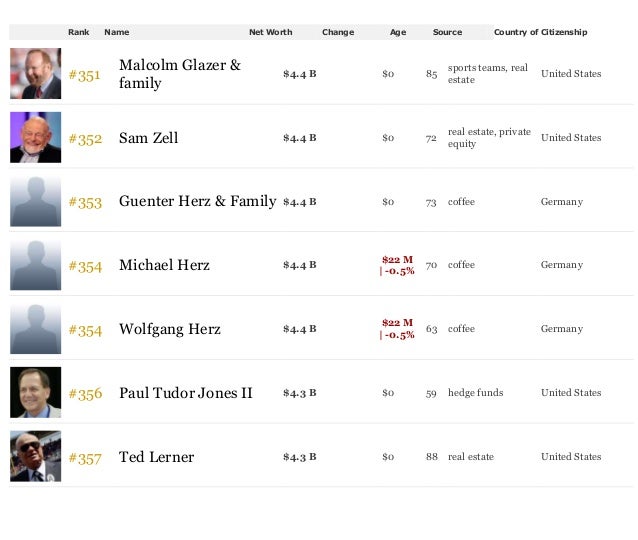Viewport: 638px width, 540px height.
Task: Sort by the Rank column header
Action: (x=78, y=32)
